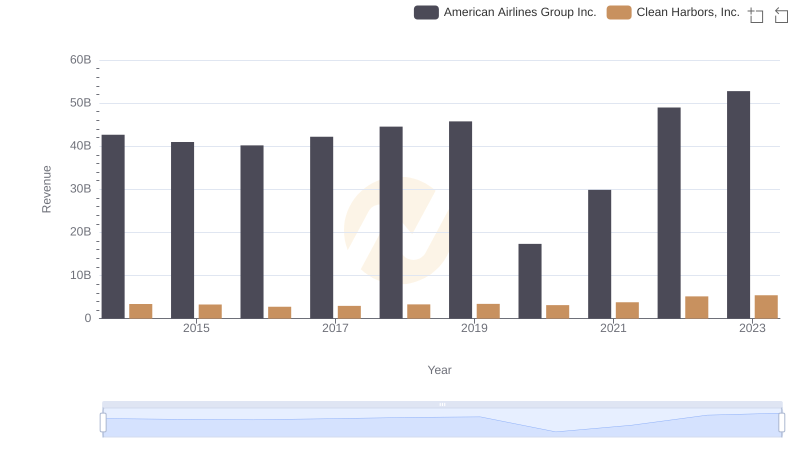
Task: Click the 2016 Clean Harbors bar
Action: click(280, 313)
